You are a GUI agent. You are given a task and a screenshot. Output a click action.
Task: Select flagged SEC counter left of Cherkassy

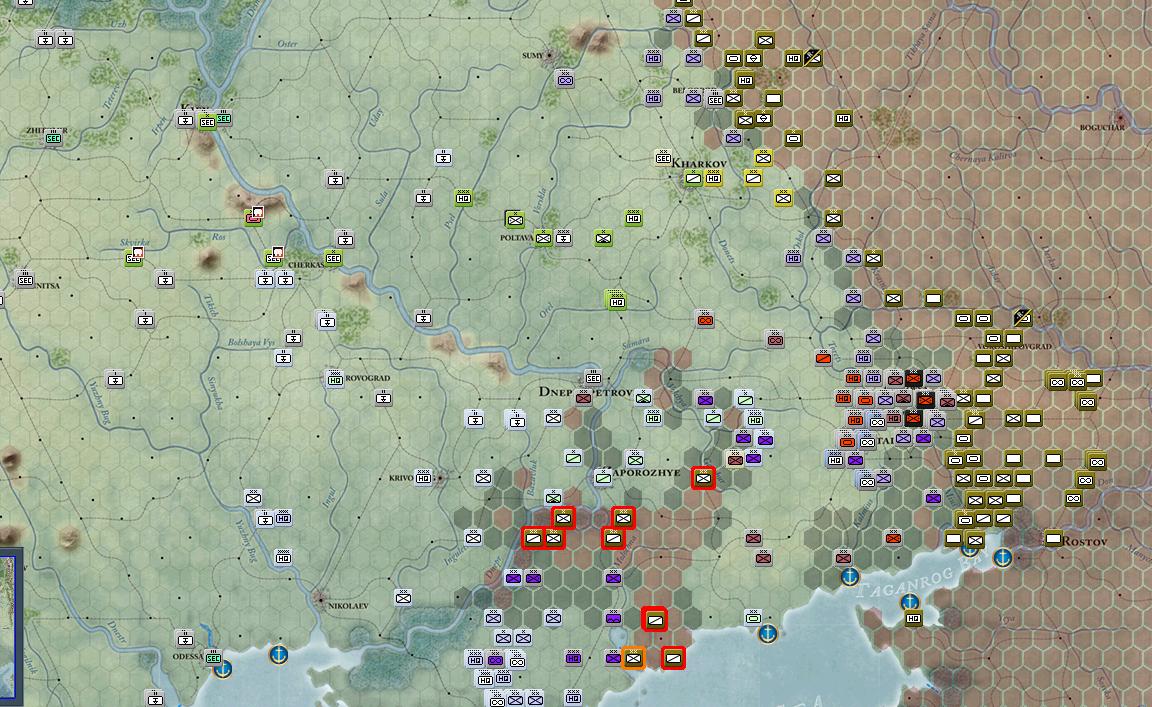click(x=274, y=256)
